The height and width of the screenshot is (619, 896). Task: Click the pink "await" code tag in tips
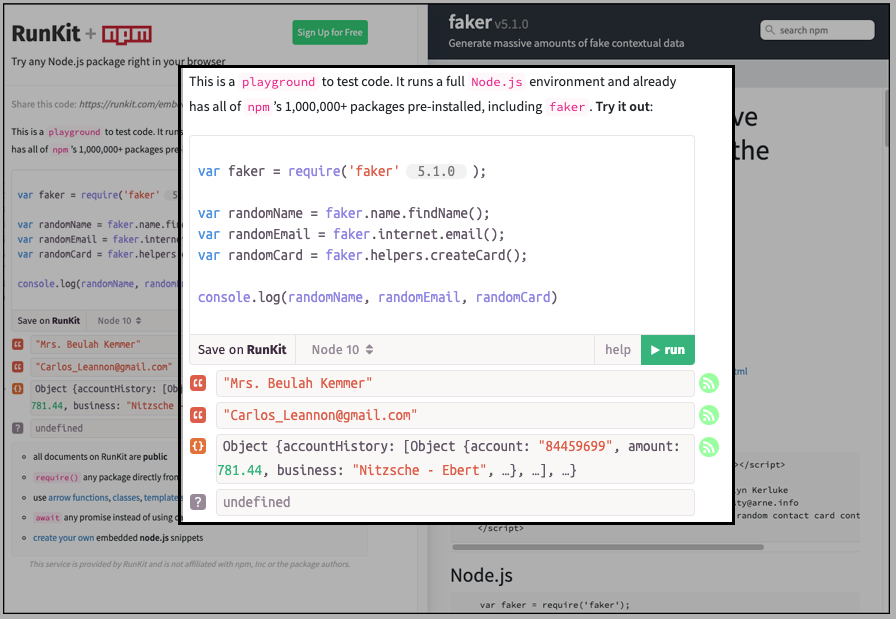tap(47, 517)
